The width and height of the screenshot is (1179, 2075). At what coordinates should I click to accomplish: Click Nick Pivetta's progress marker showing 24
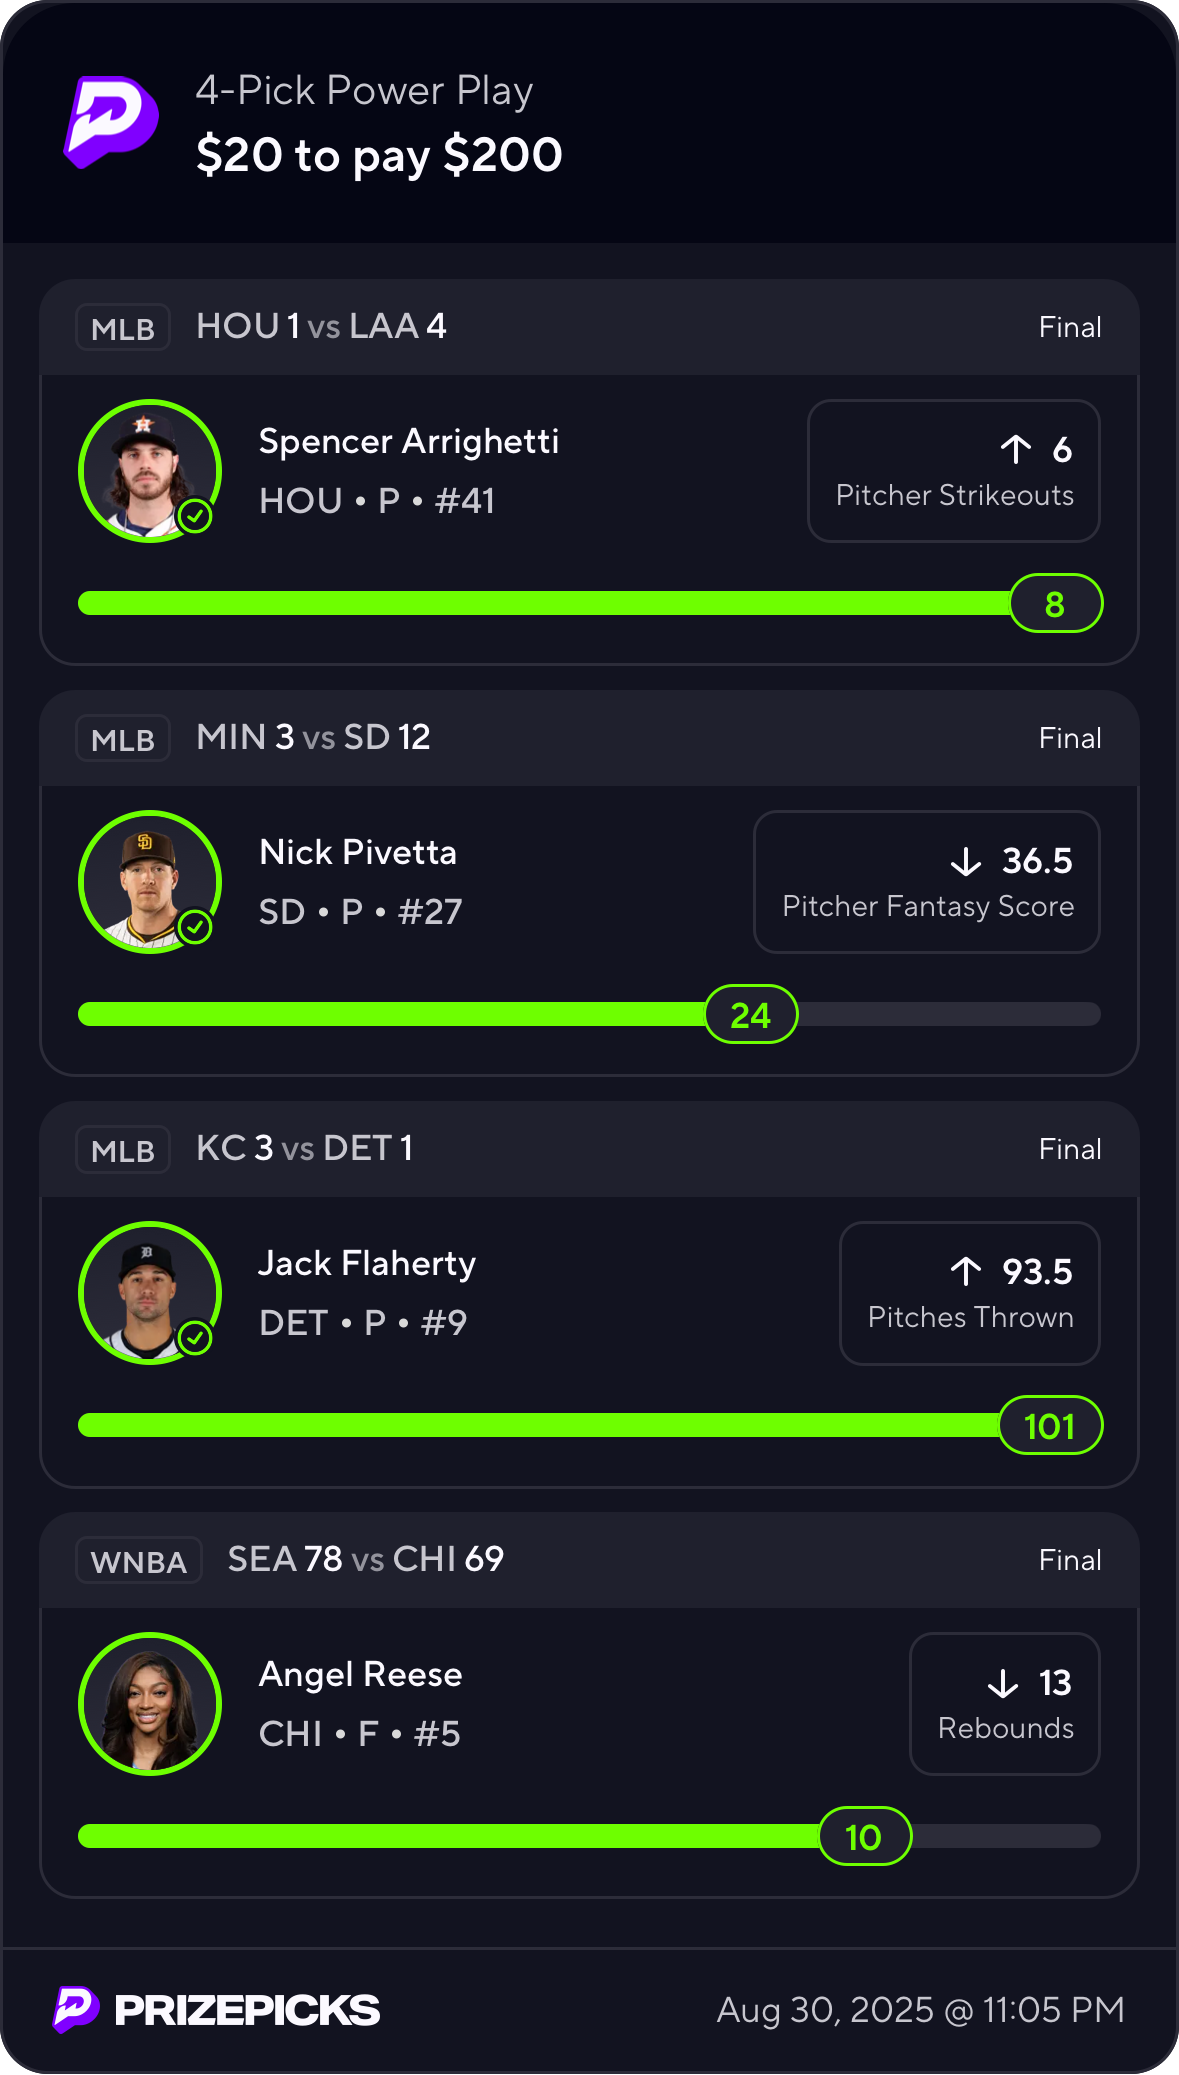(751, 1015)
